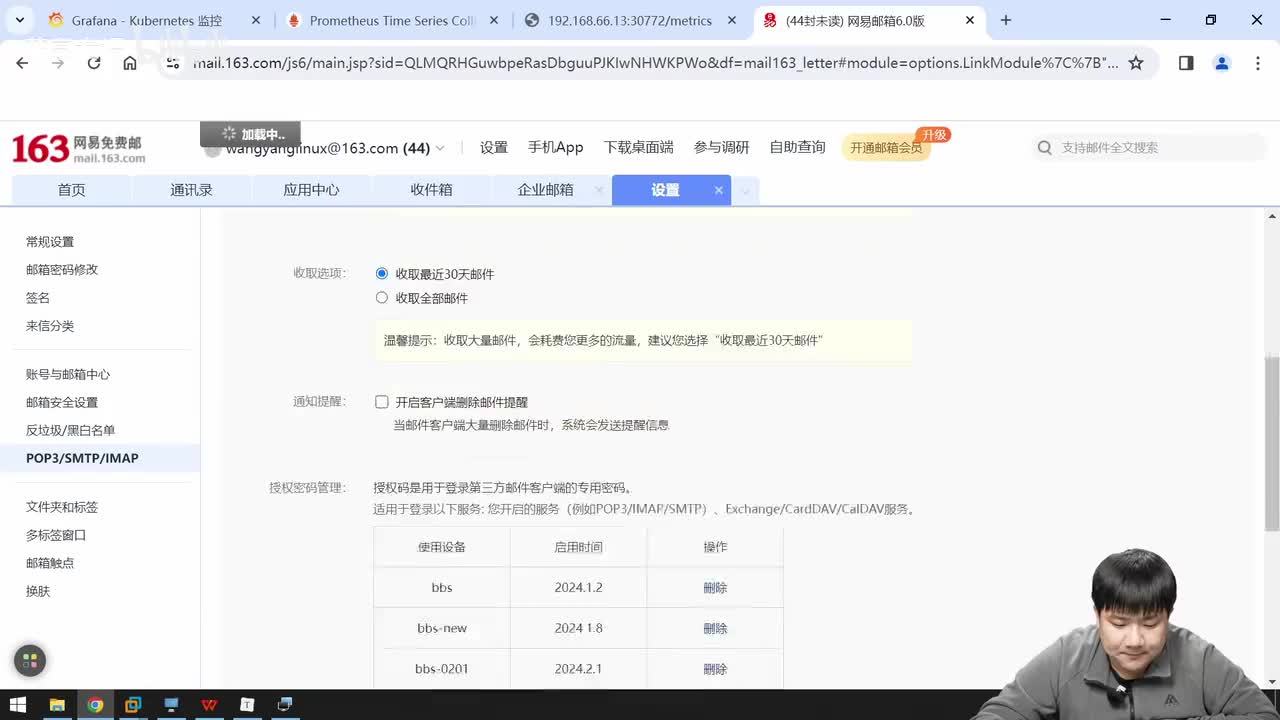
Task: Close the 企业邮箱 tab
Action: (599, 190)
